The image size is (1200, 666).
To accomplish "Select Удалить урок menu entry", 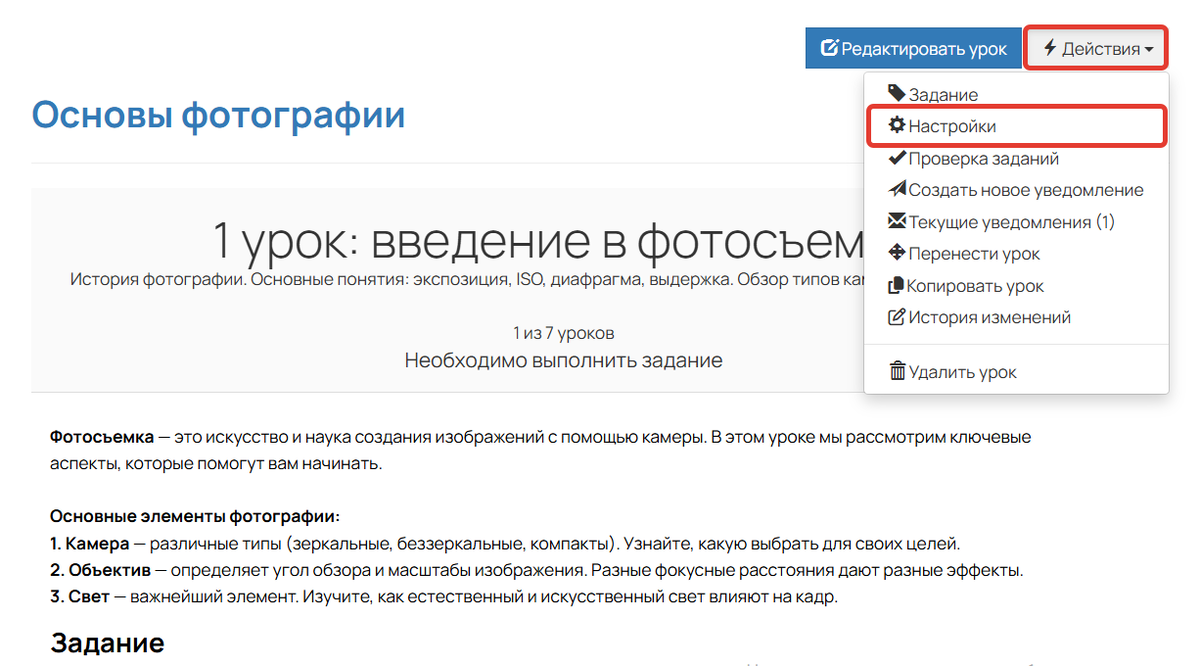I will (x=960, y=371).
